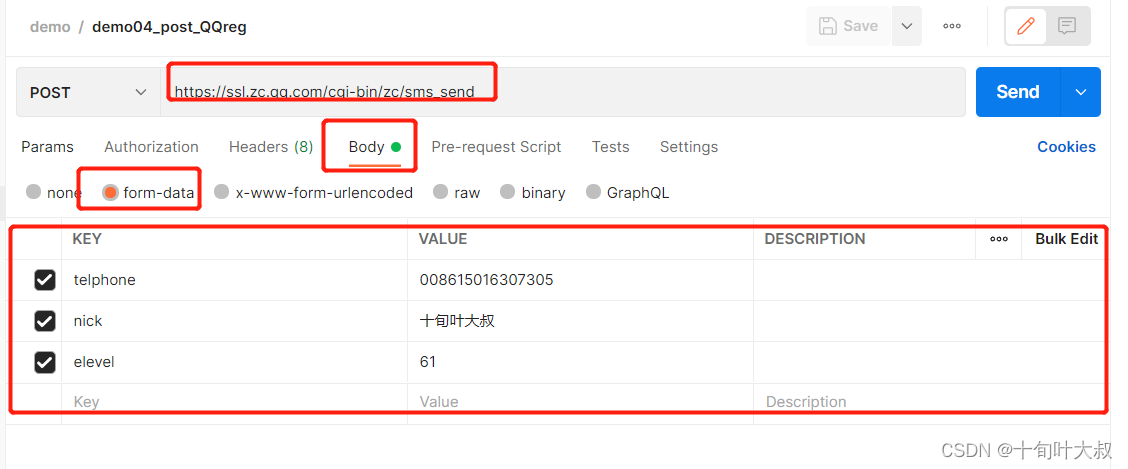Uncheck the elevel row checkbox

45,362
